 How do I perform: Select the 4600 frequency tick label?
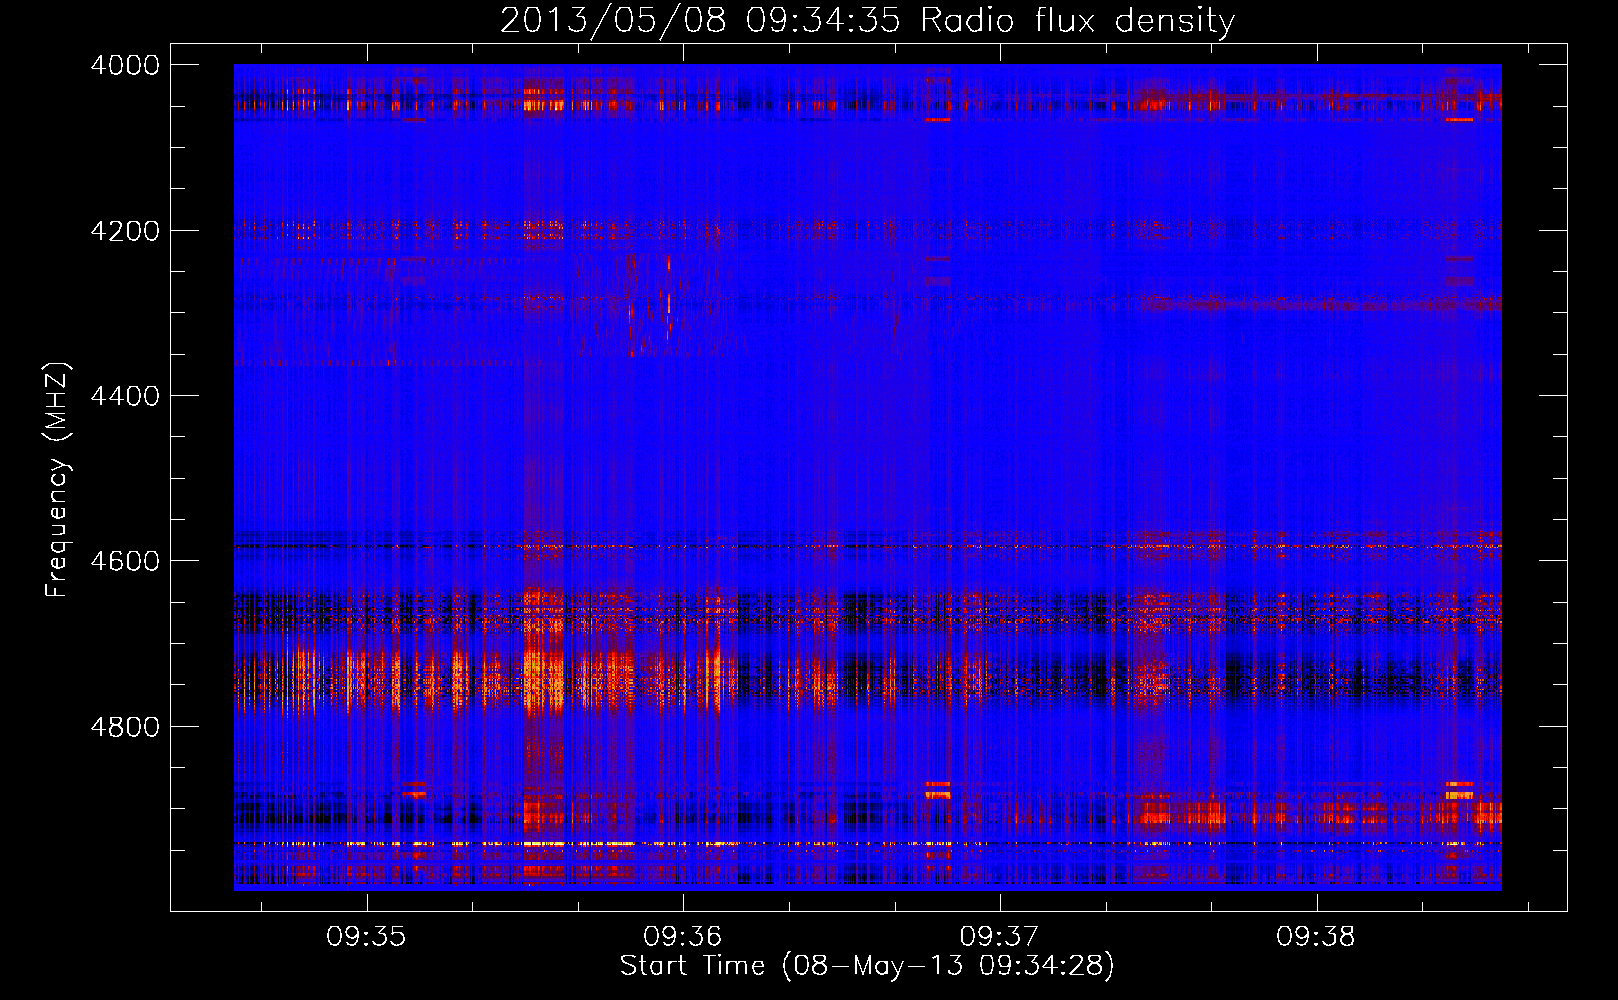pos(125,561)
